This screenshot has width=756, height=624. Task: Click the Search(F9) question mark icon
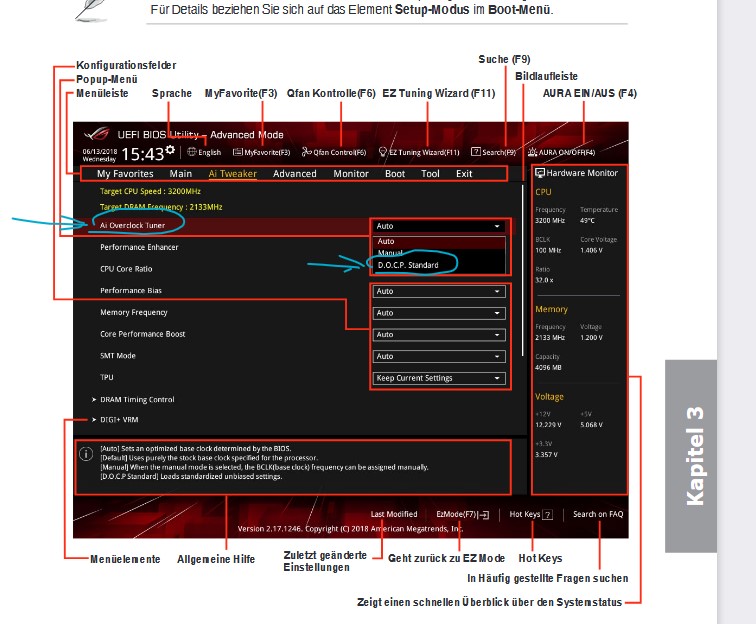(475, 152)
